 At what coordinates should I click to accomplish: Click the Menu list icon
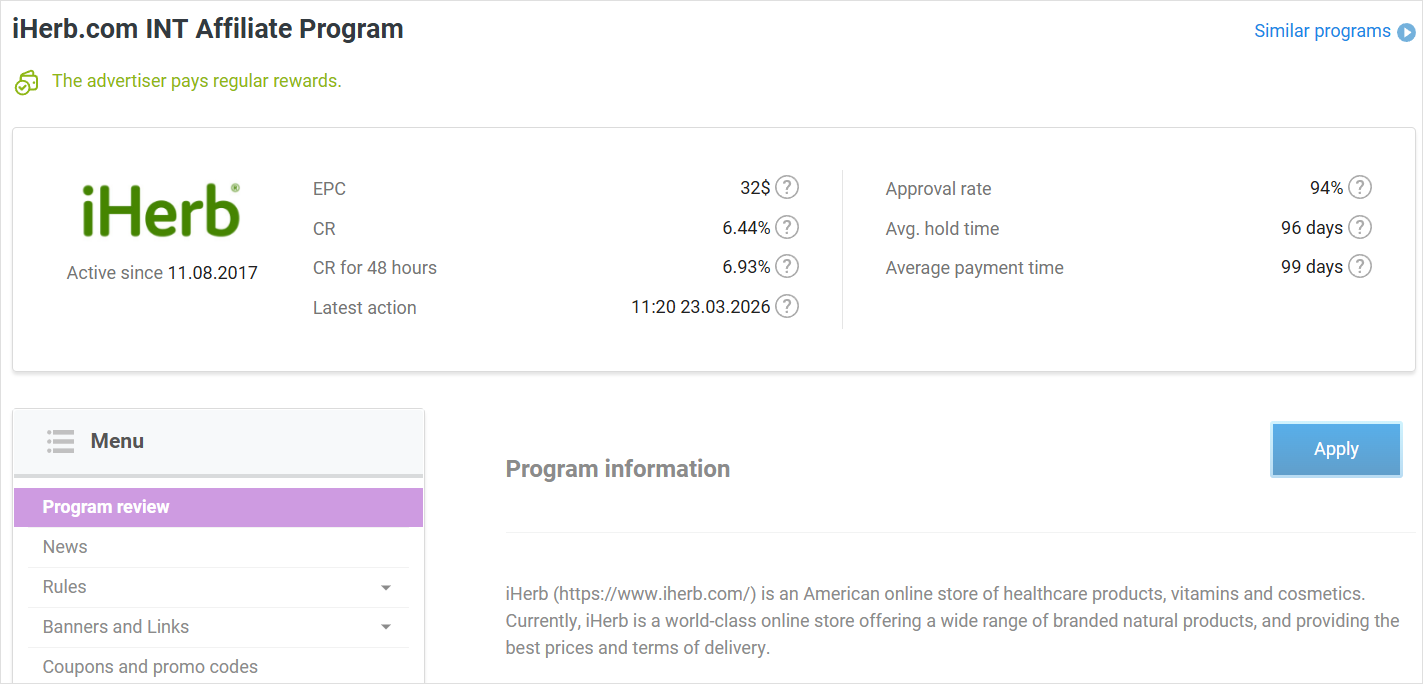point(61,441)
